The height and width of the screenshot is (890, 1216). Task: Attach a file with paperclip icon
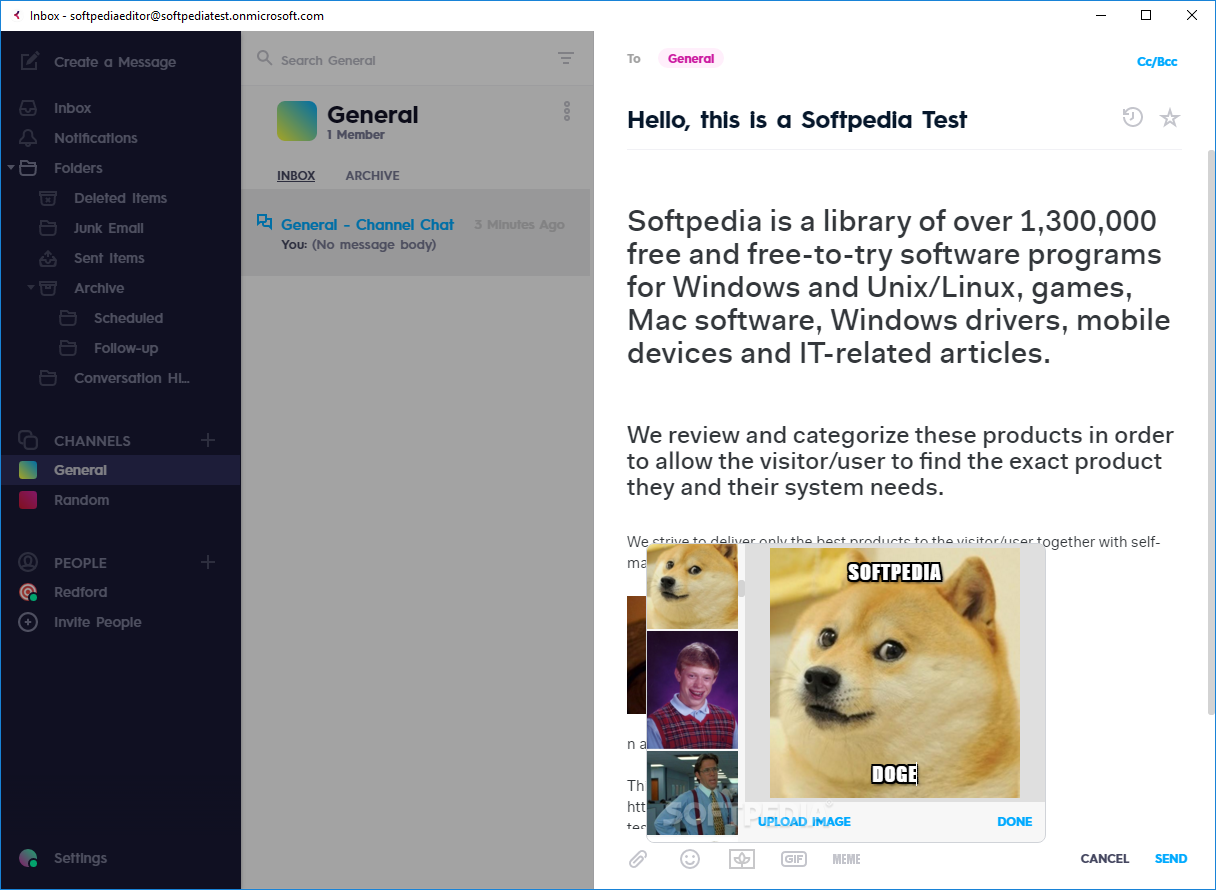(x=637, y=859)
